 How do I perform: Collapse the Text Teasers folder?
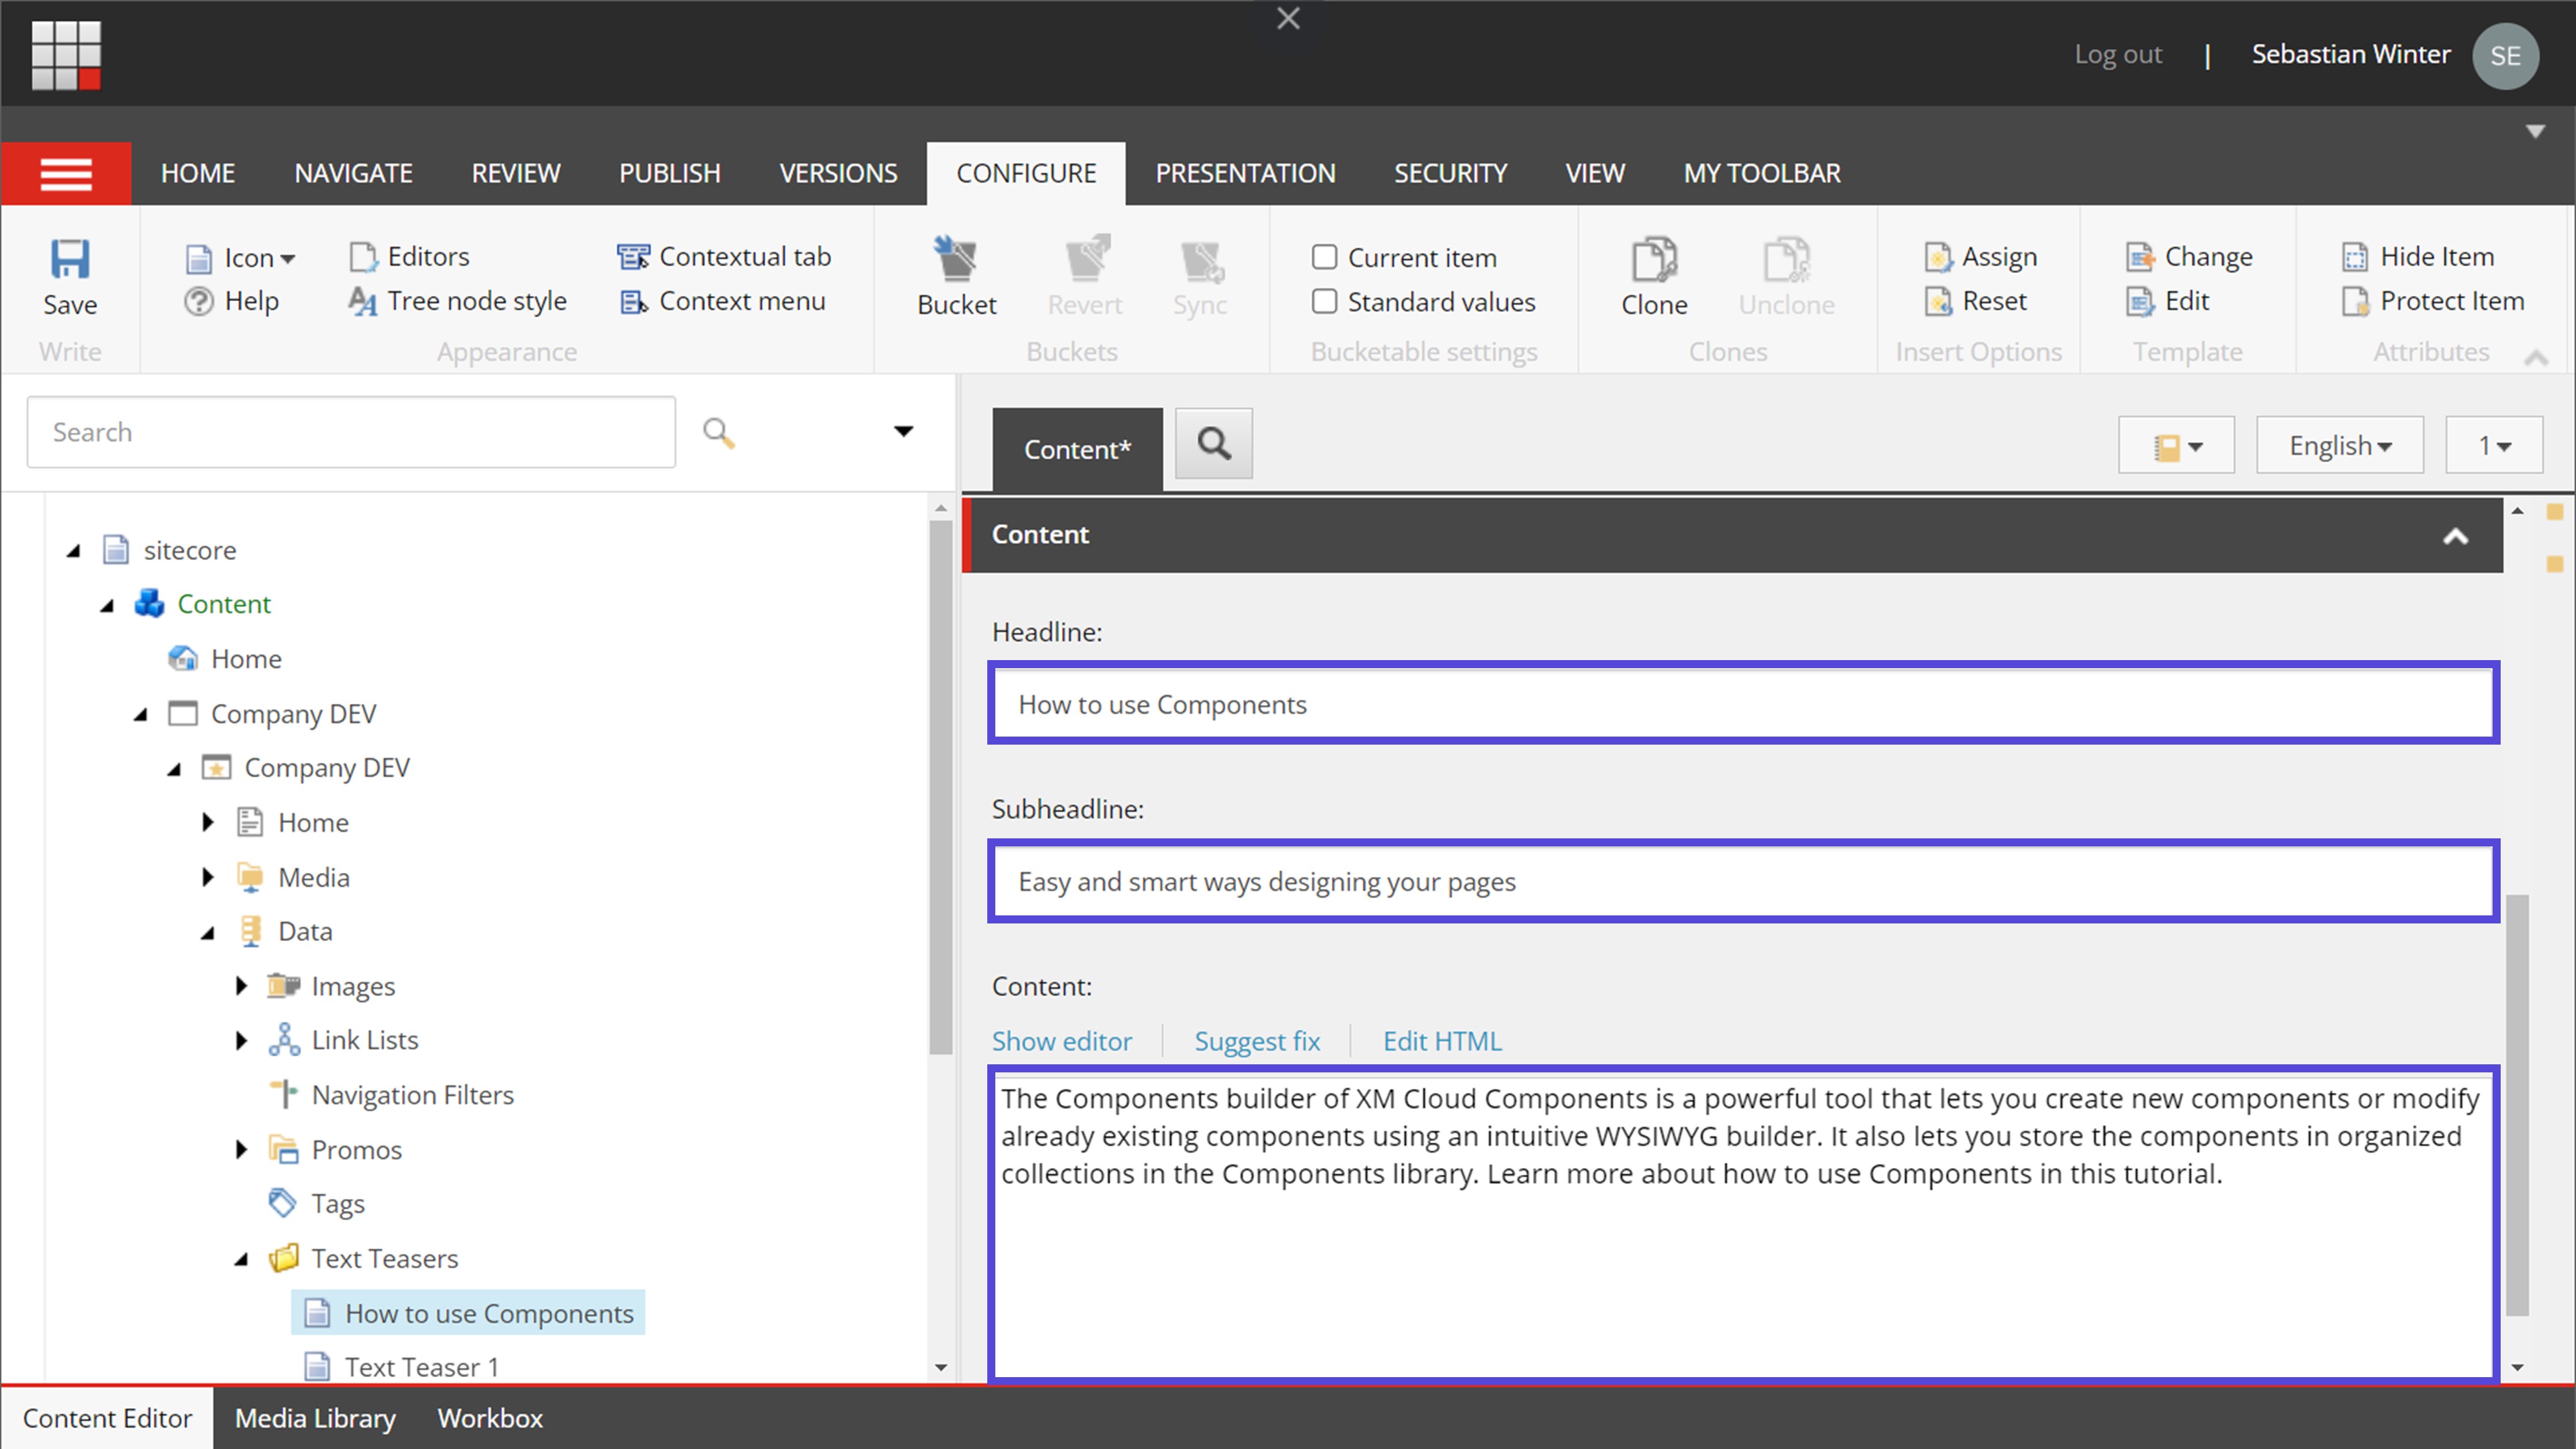pyautogui.click(x=241, y=1258)
